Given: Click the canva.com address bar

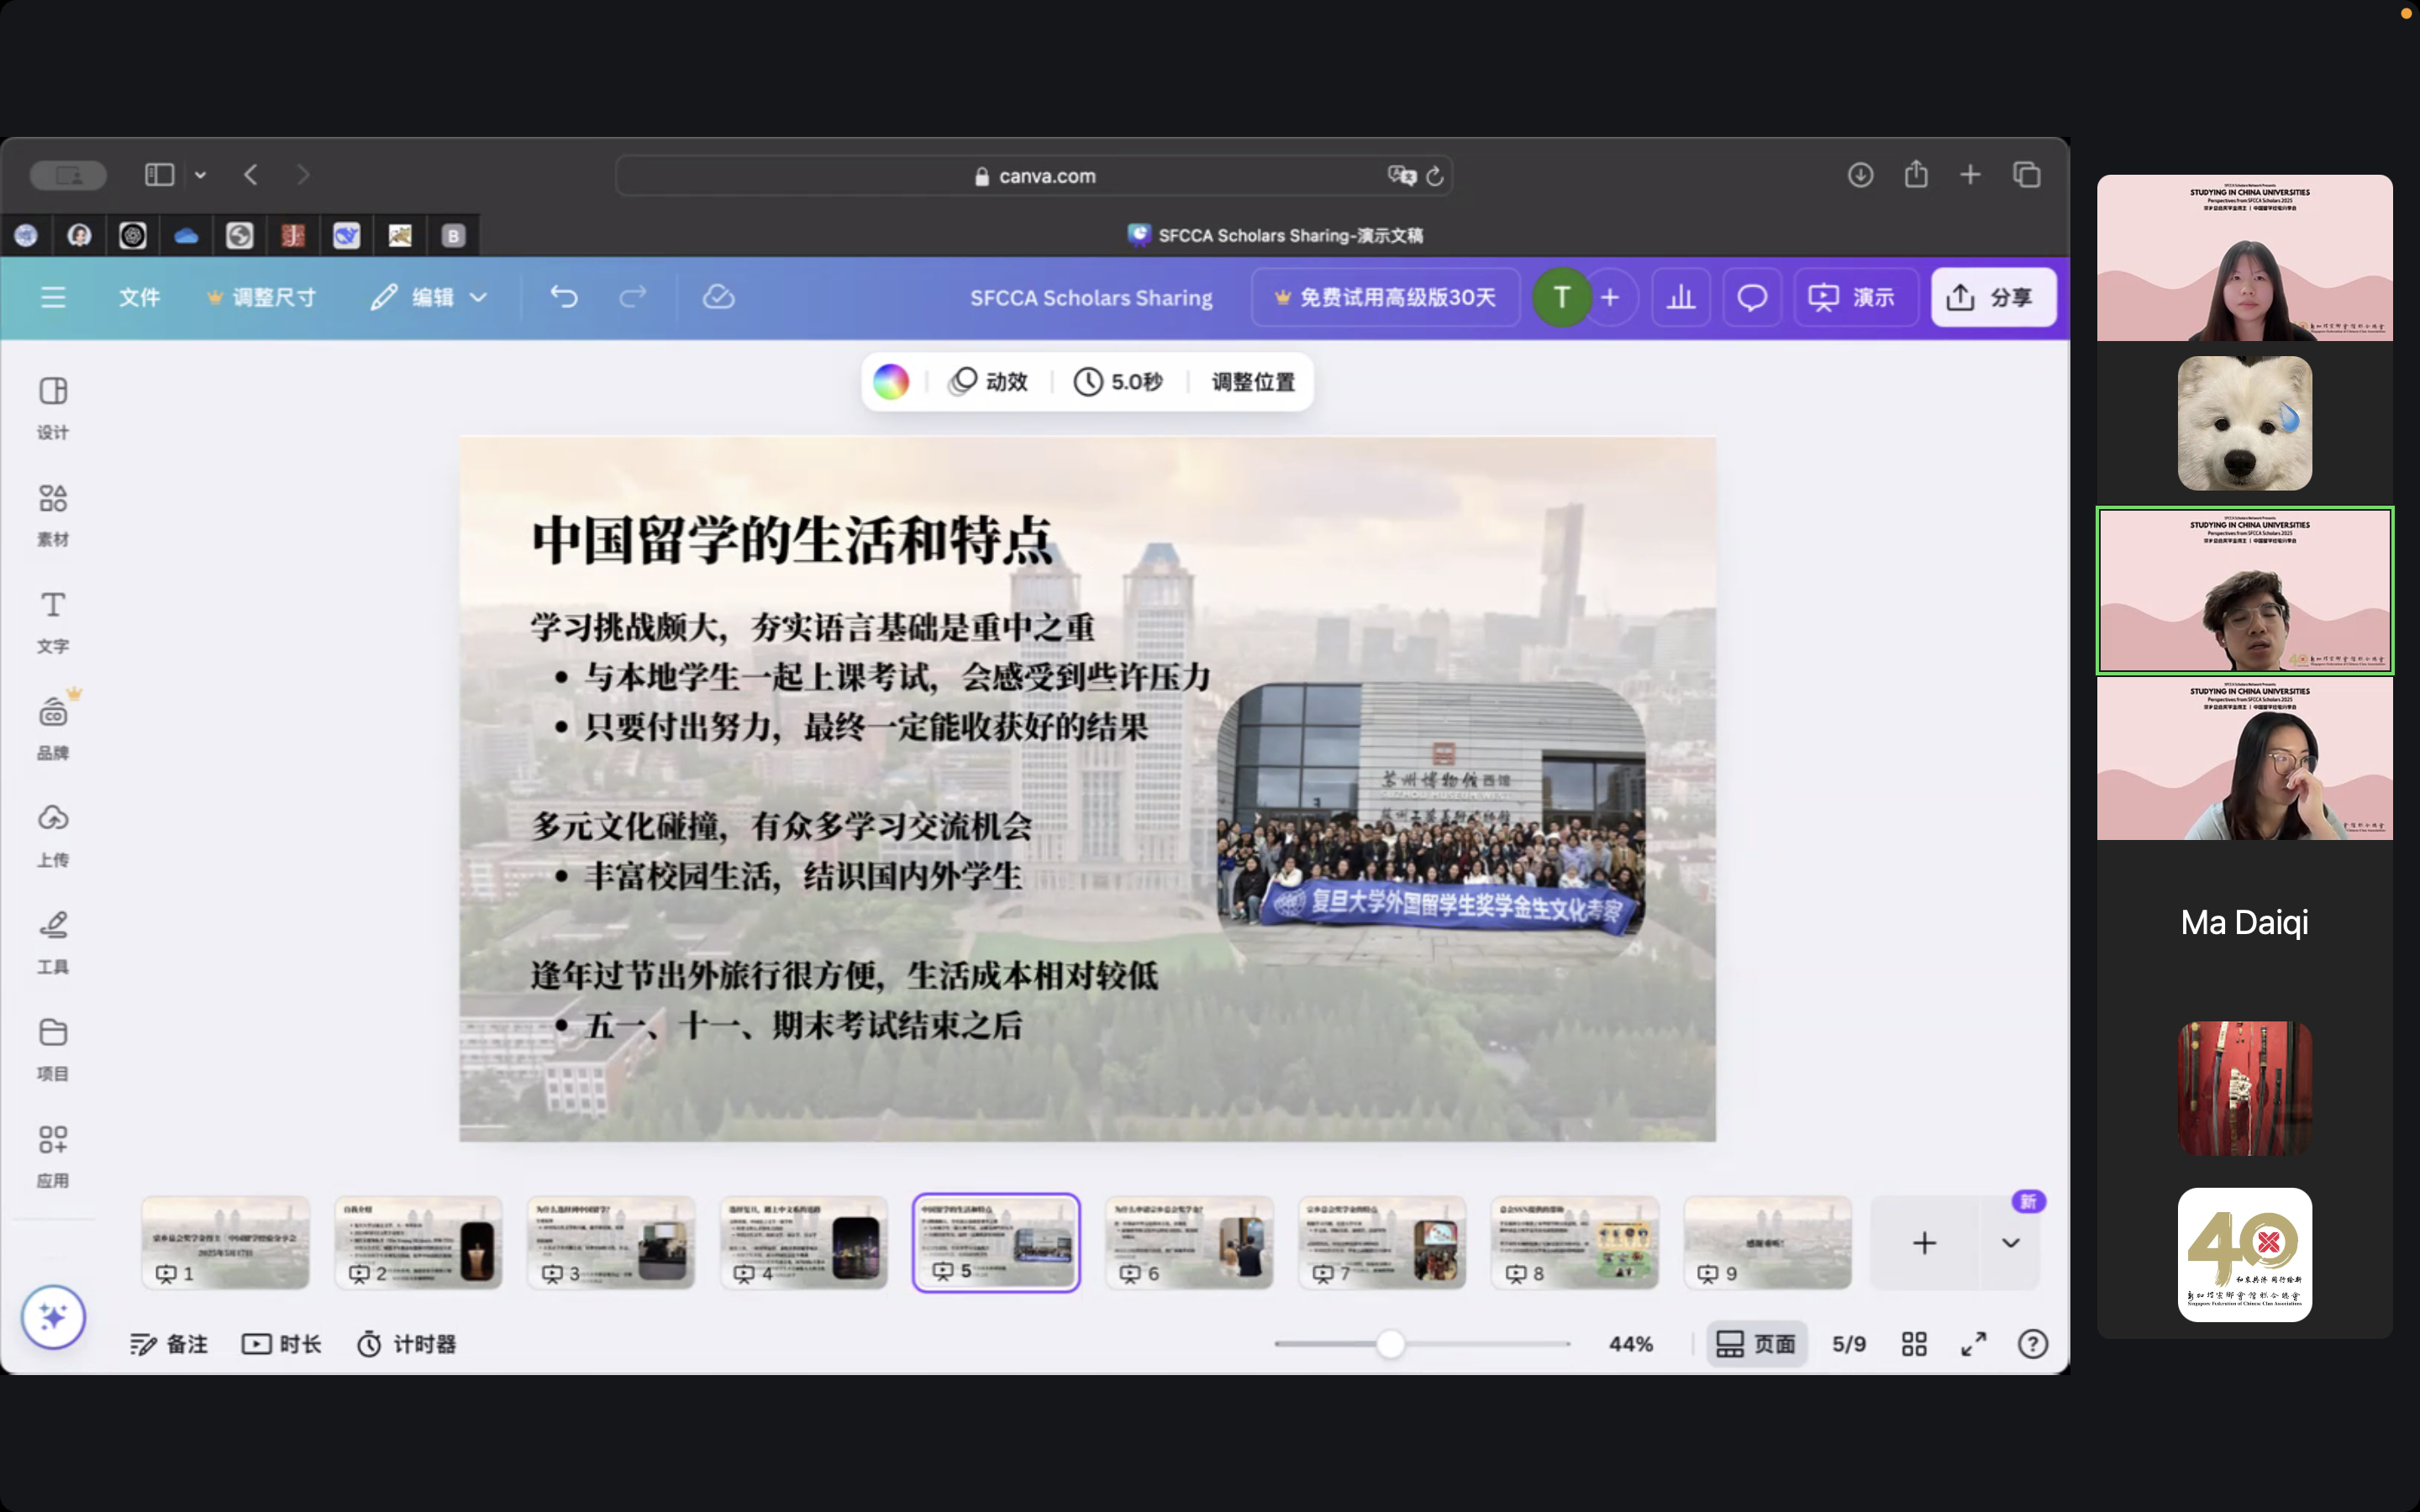Looking at the screenshot, I should pyautogui.click(x=1034, y=176).
